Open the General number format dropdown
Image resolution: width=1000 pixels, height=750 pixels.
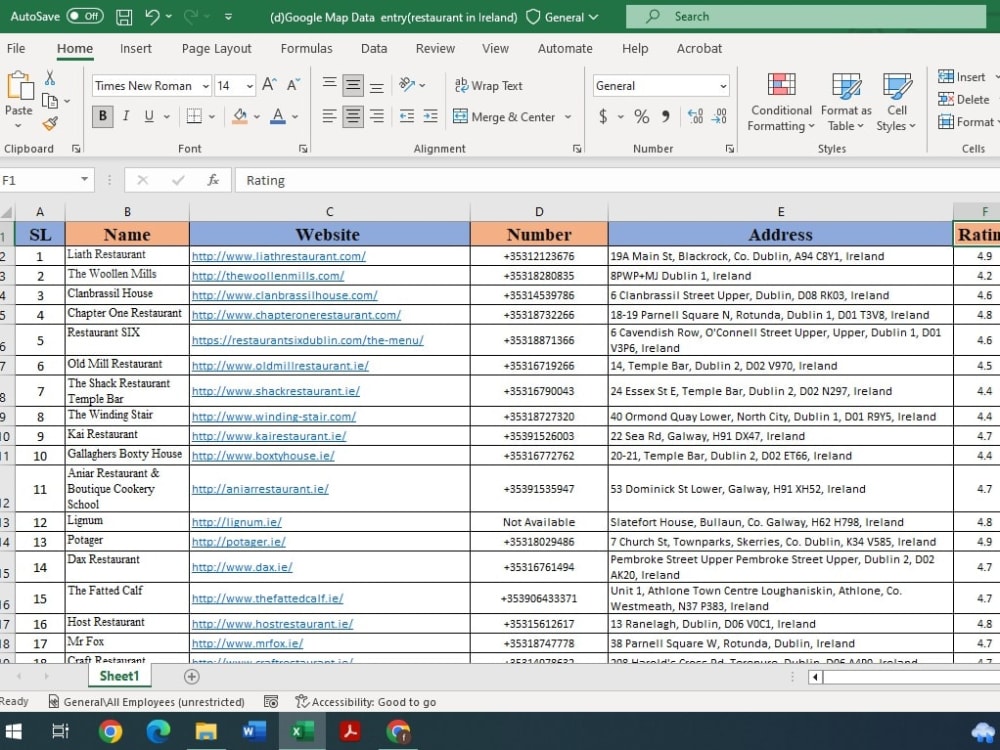coord(723,86)
